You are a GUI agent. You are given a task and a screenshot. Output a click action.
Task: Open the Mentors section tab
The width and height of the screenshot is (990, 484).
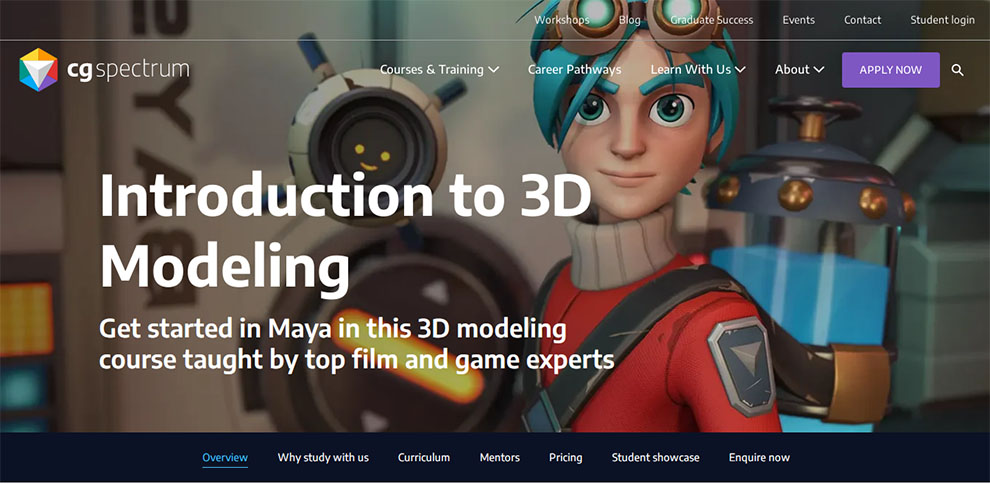(499, 457)
